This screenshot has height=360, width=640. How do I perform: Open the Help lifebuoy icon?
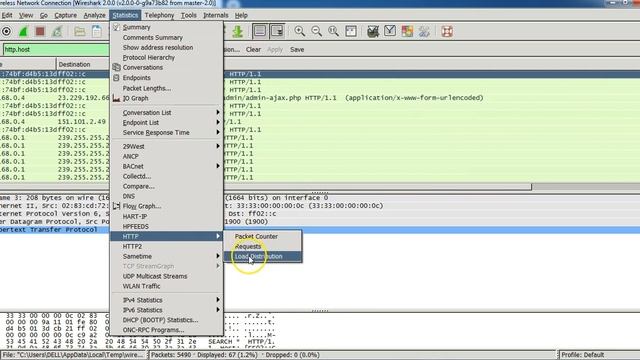coord(447,31)
